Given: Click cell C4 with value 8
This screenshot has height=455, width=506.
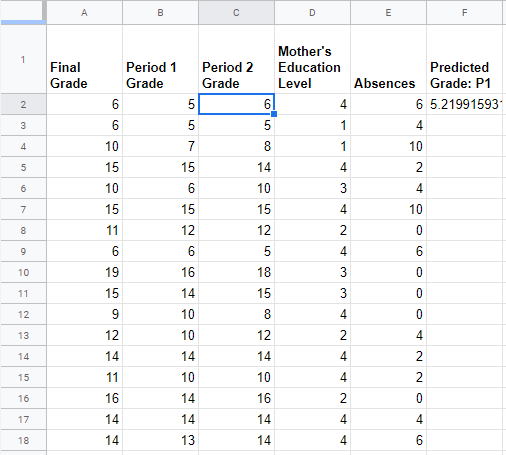Looking at the screenshot, I should tap(236, 146).
